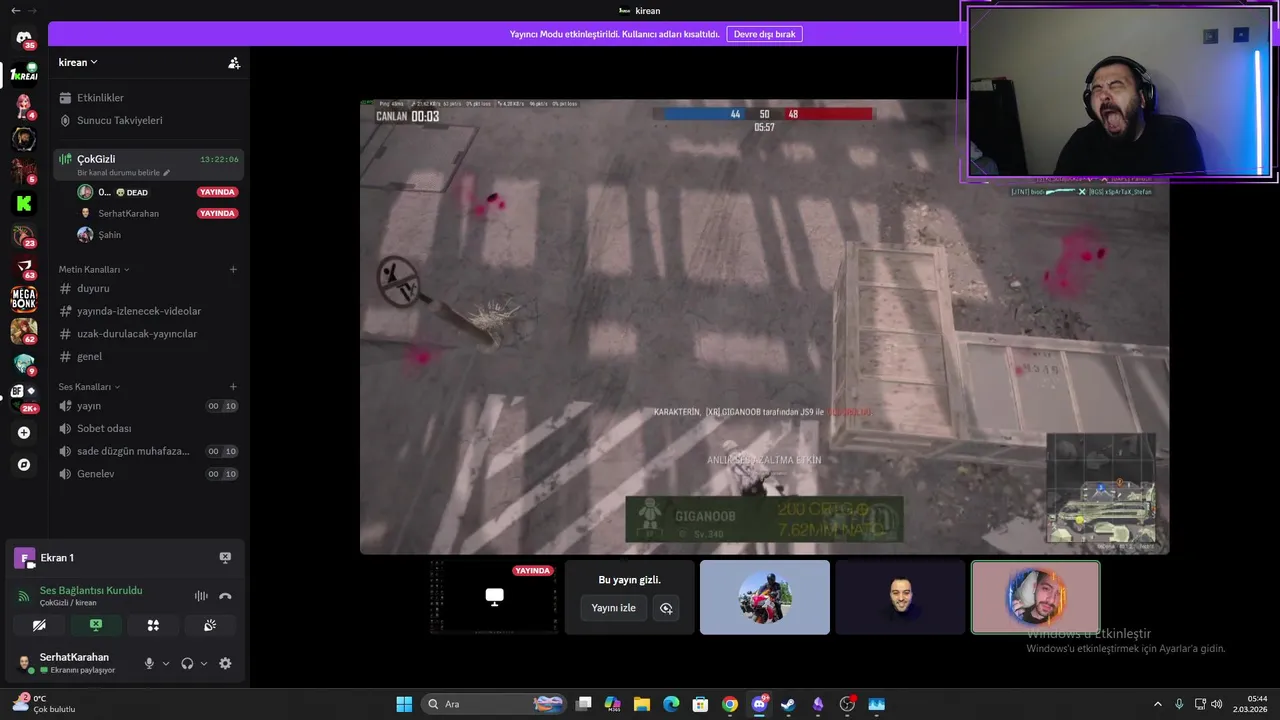Open the soundboard button

click(x=210, y=625)
